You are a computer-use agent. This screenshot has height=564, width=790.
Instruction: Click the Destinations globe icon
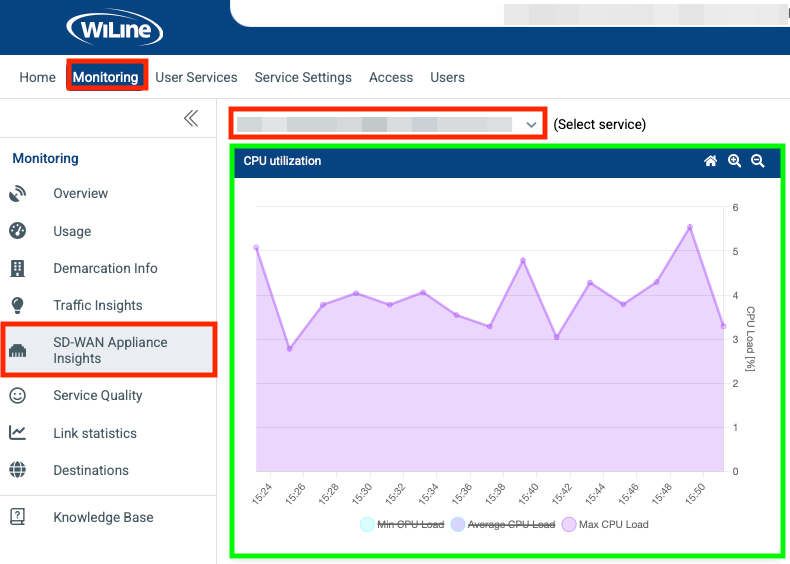(x=17, y=470)
